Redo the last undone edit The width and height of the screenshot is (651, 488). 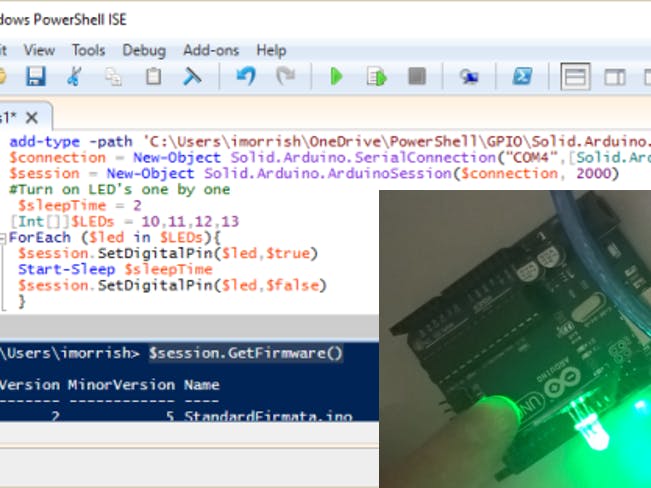coord(286,76)
